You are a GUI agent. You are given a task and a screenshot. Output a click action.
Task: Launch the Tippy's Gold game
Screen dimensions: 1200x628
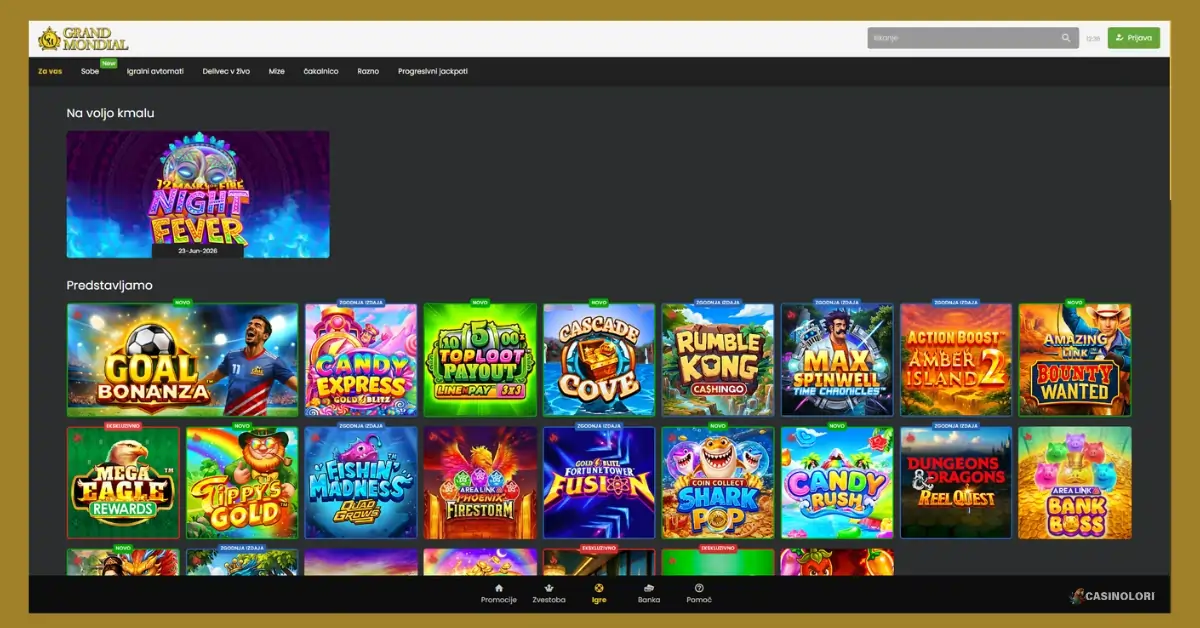tap(242, 483)
